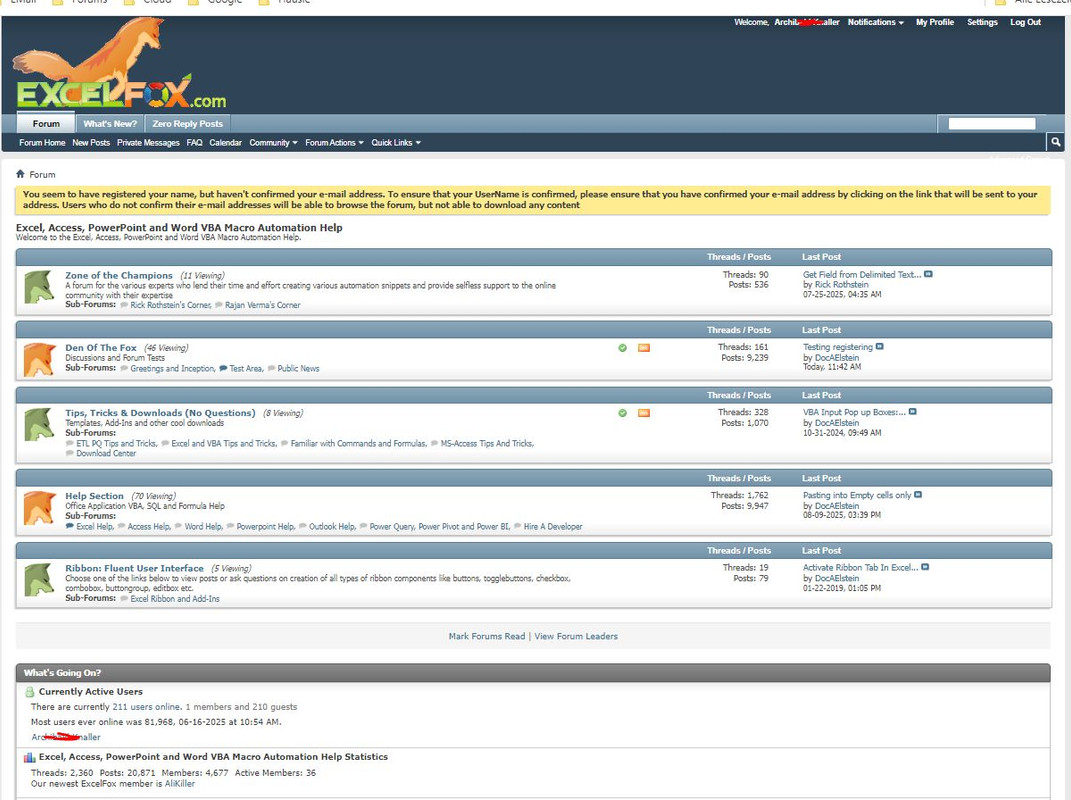Go to last post icon after Testing registering
Viewport: 1071px width, 800px height.
[x=880, y=346]
